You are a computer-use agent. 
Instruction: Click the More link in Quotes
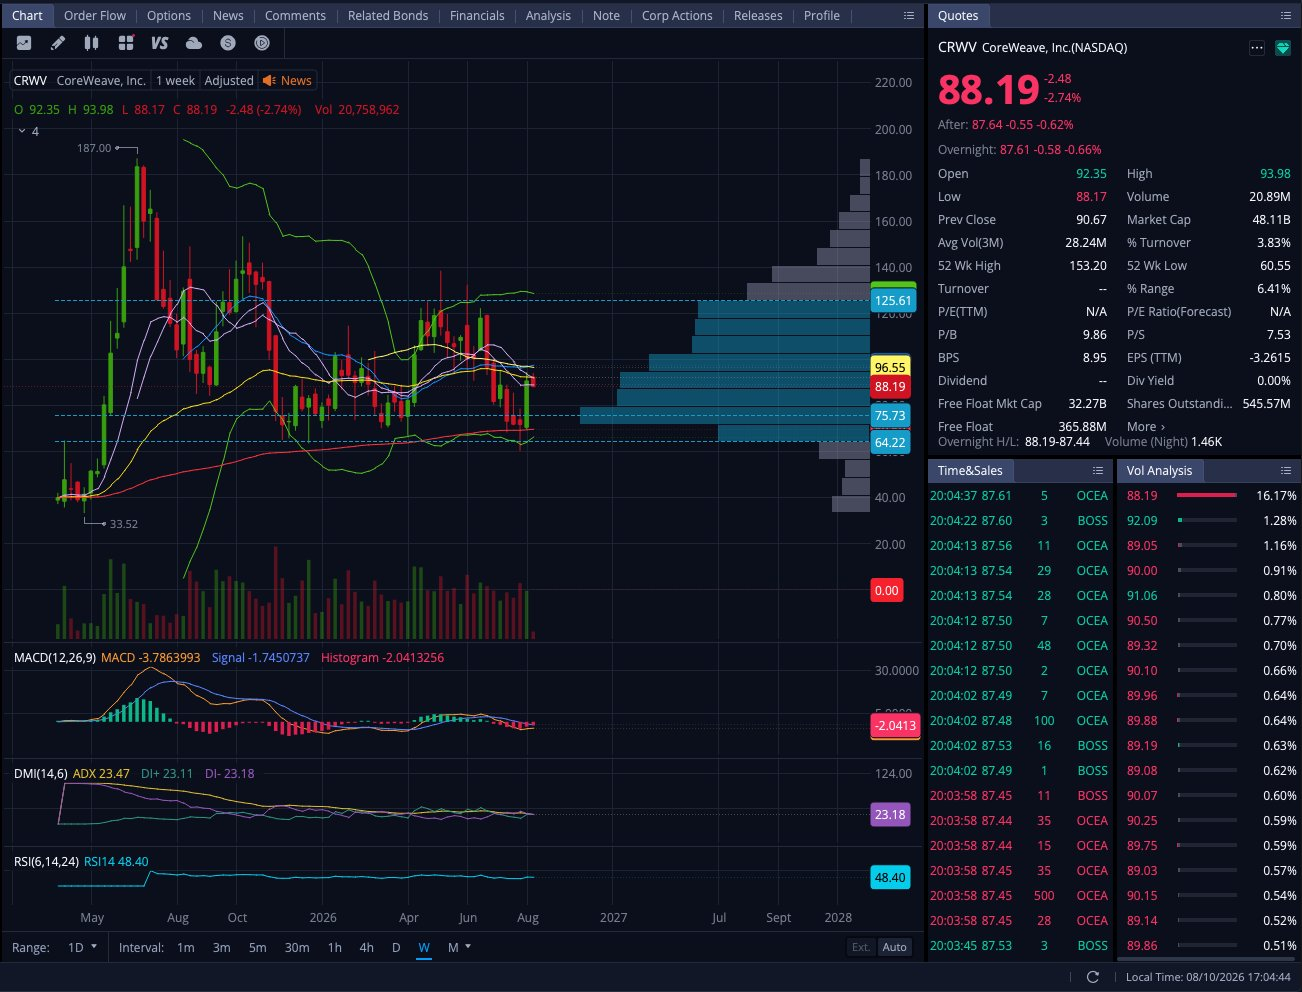[x=1146, y=427]
